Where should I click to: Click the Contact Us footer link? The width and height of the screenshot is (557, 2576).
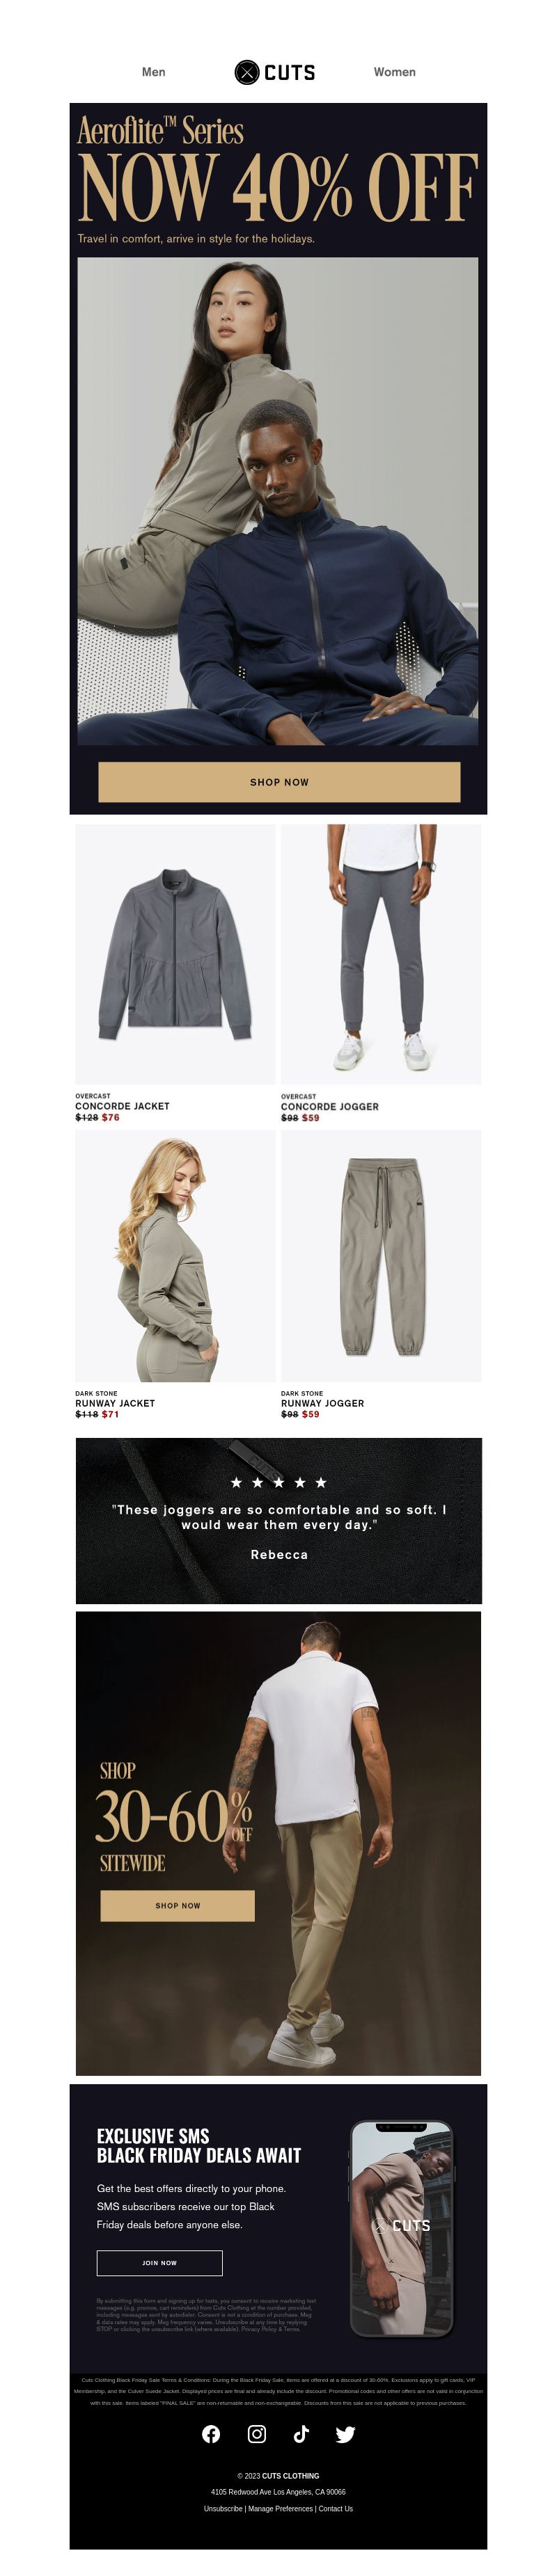(335, 2508)
